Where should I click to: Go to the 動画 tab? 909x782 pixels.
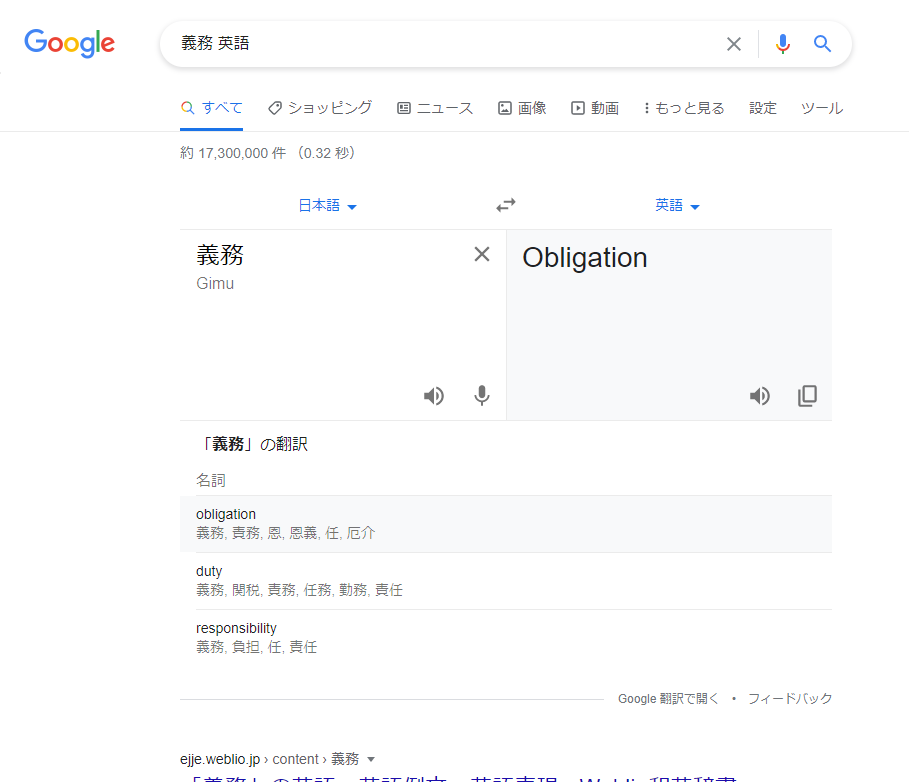pos(595,108)
